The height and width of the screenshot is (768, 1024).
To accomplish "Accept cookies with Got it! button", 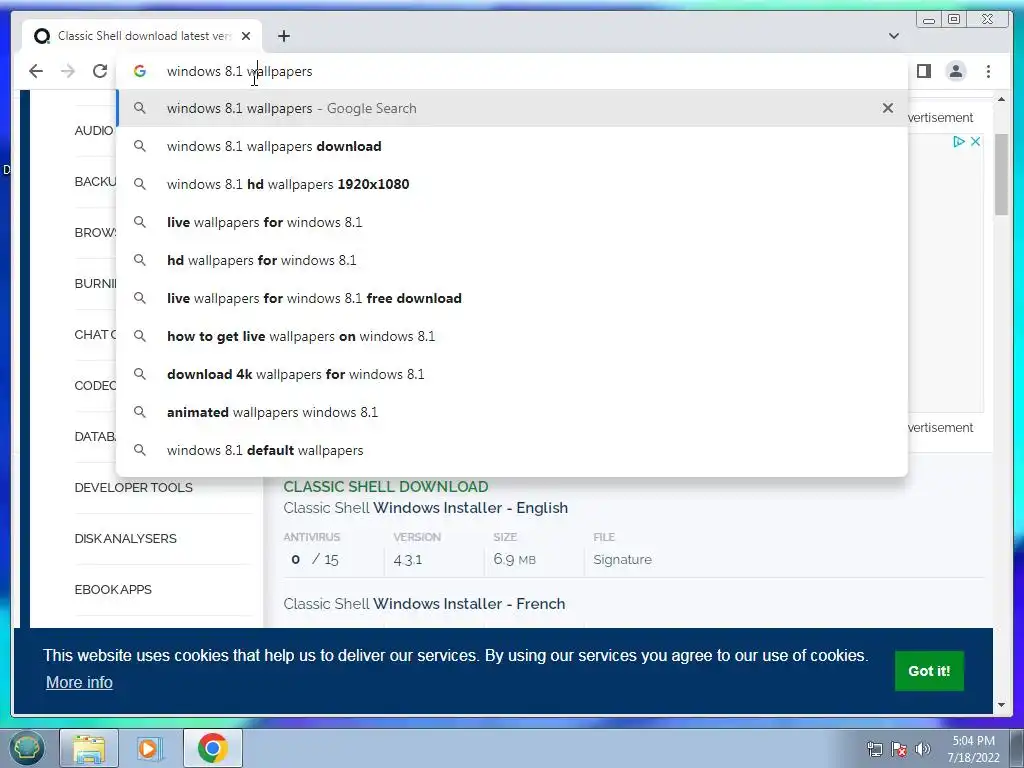I will pos(929,671).
